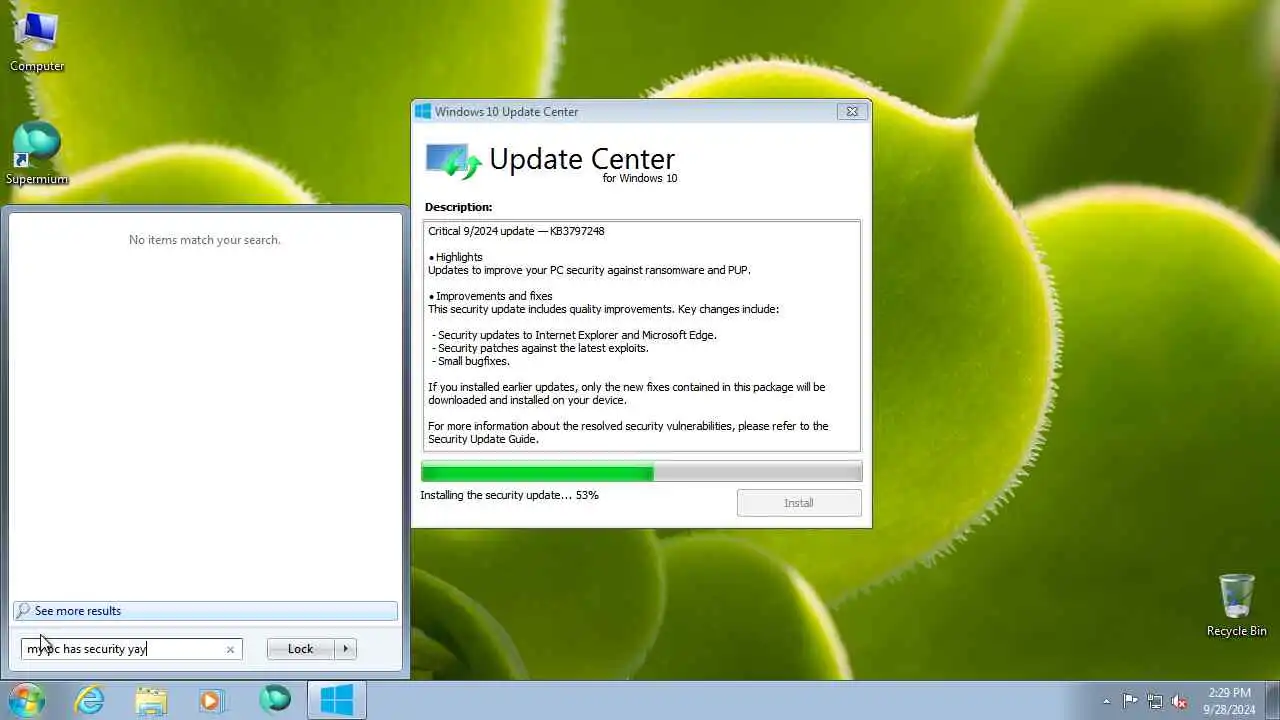Click the muted volume tray icon

pyautogui.click(x=1180, y=701)
